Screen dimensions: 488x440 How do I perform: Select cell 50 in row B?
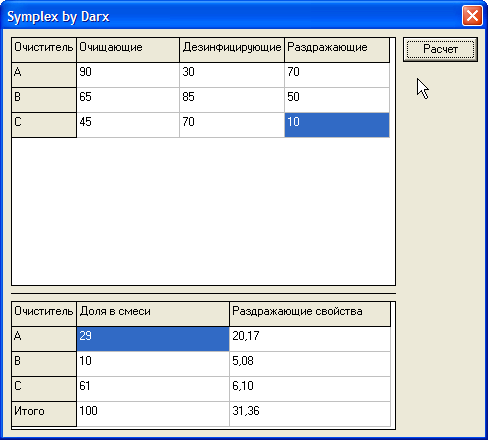[337, 100]
